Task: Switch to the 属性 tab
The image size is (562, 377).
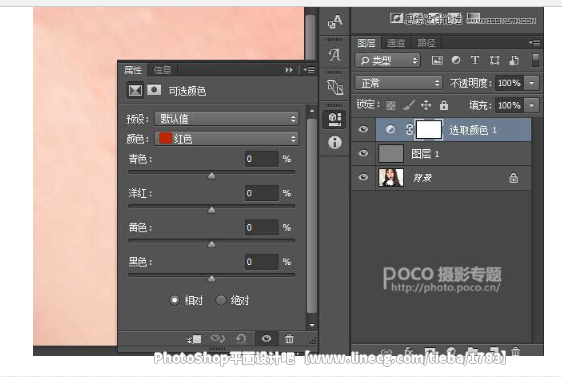Action: click(x=133, y=70)
